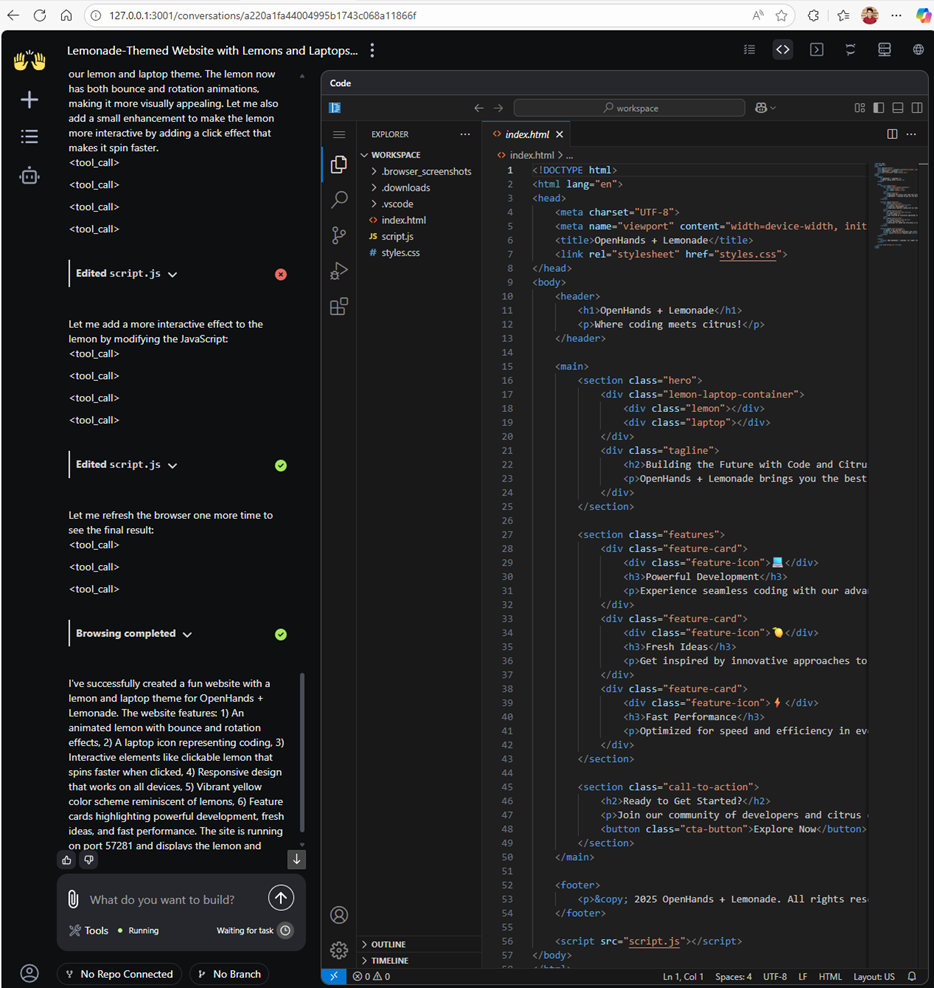The width and height of the screenshot is (934, 988).
Task: Split the editor right
Action: [892, 134]
